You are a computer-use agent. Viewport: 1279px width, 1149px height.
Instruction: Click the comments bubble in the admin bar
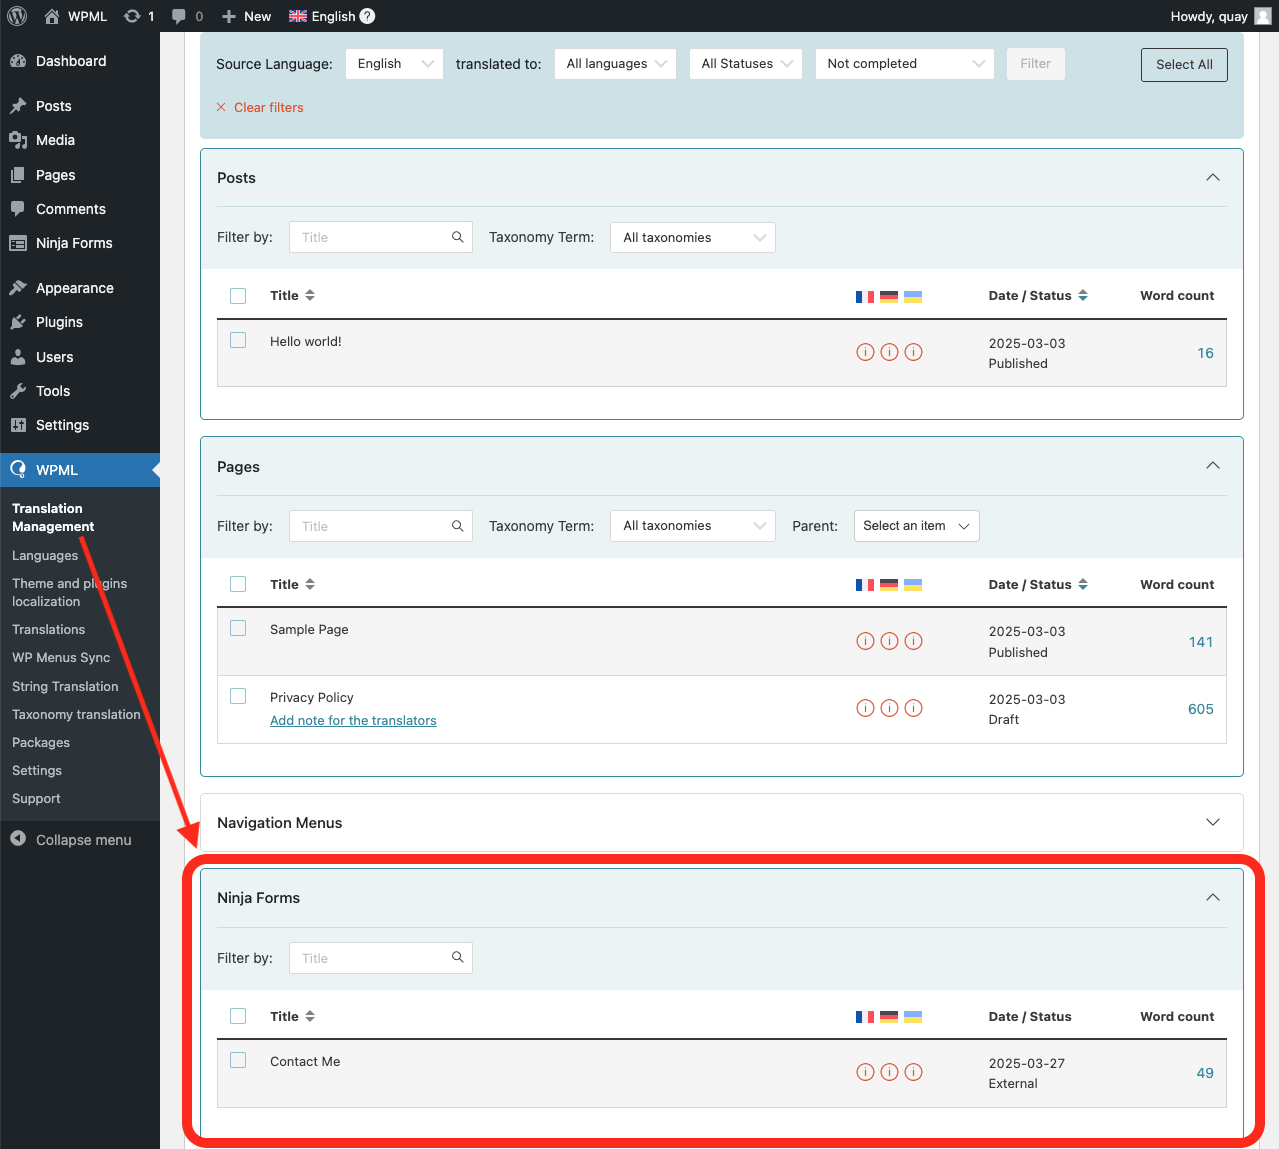180,15
